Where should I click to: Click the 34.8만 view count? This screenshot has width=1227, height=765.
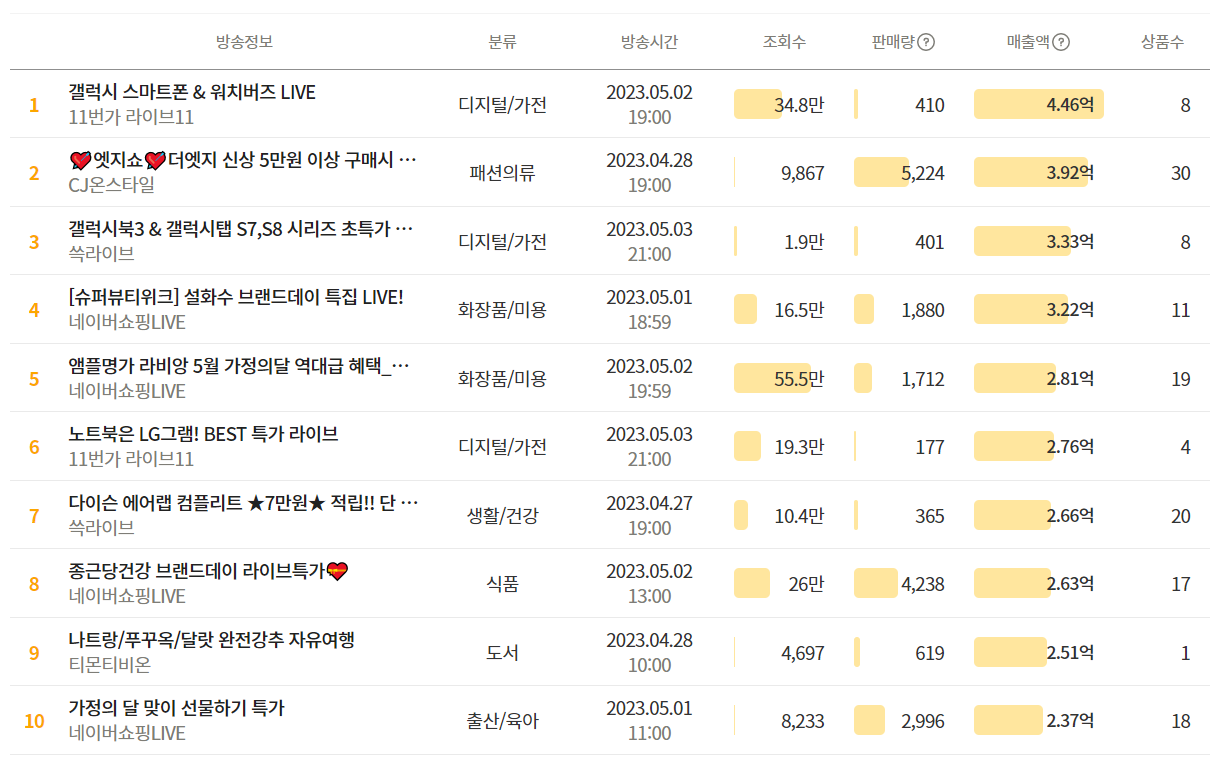799,105
